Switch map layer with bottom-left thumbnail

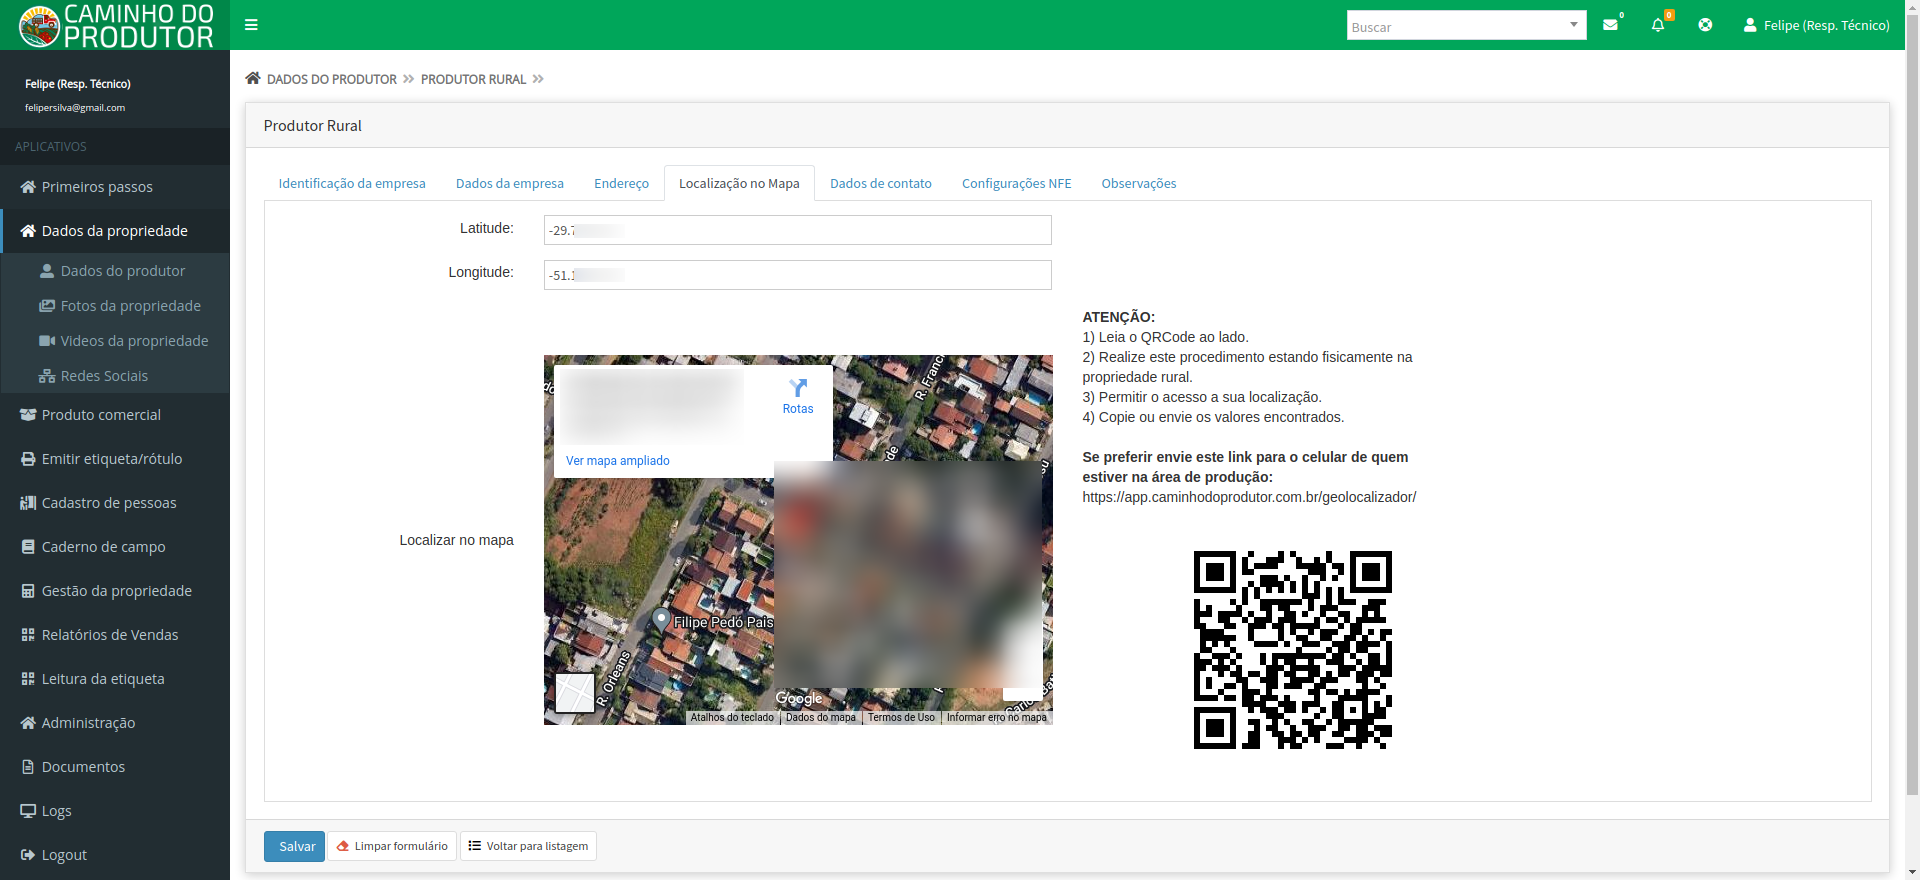click(x=575, y=692)
